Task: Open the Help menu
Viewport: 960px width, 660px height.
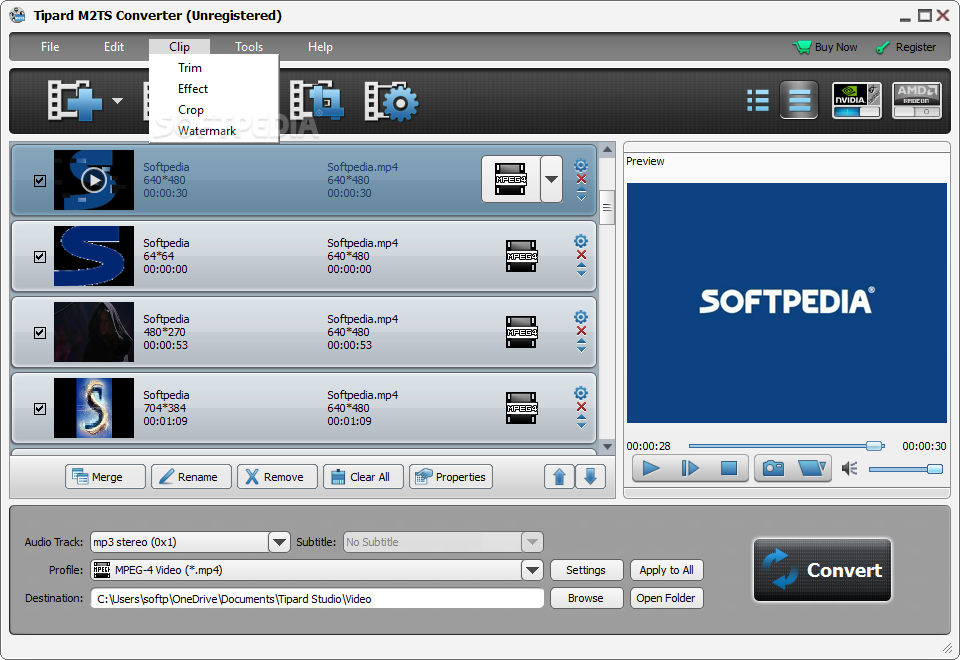Action: coord(320,47)
